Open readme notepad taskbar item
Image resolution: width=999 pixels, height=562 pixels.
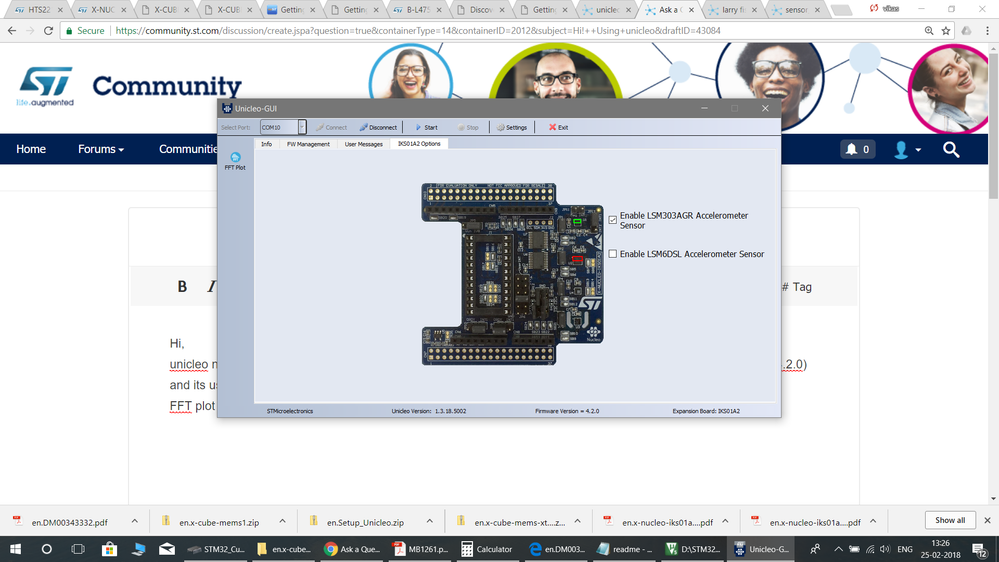[x=624, y=549]
